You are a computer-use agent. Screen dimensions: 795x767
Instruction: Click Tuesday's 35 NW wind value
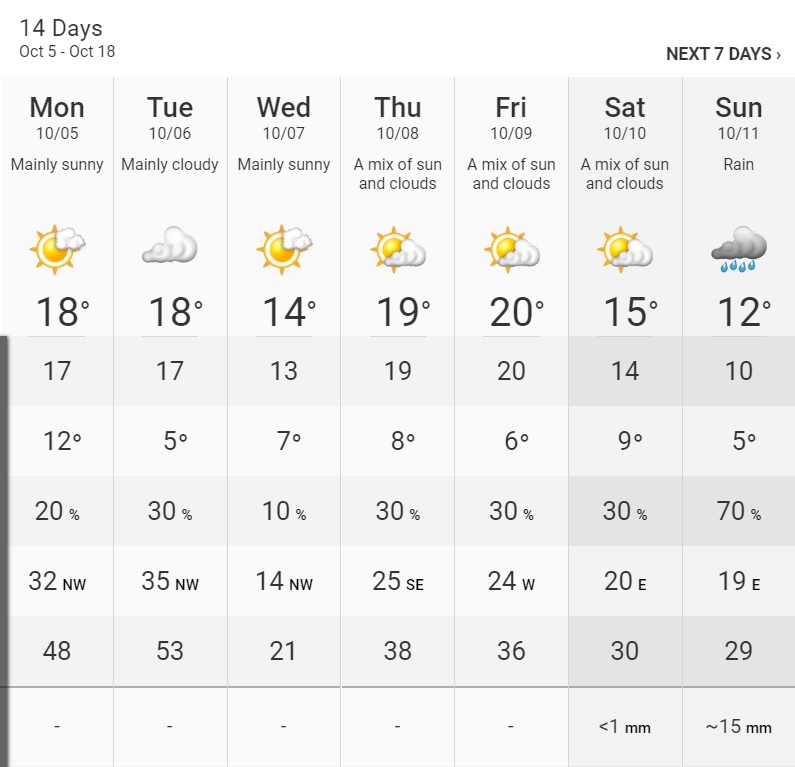click(x=170, y=581)
